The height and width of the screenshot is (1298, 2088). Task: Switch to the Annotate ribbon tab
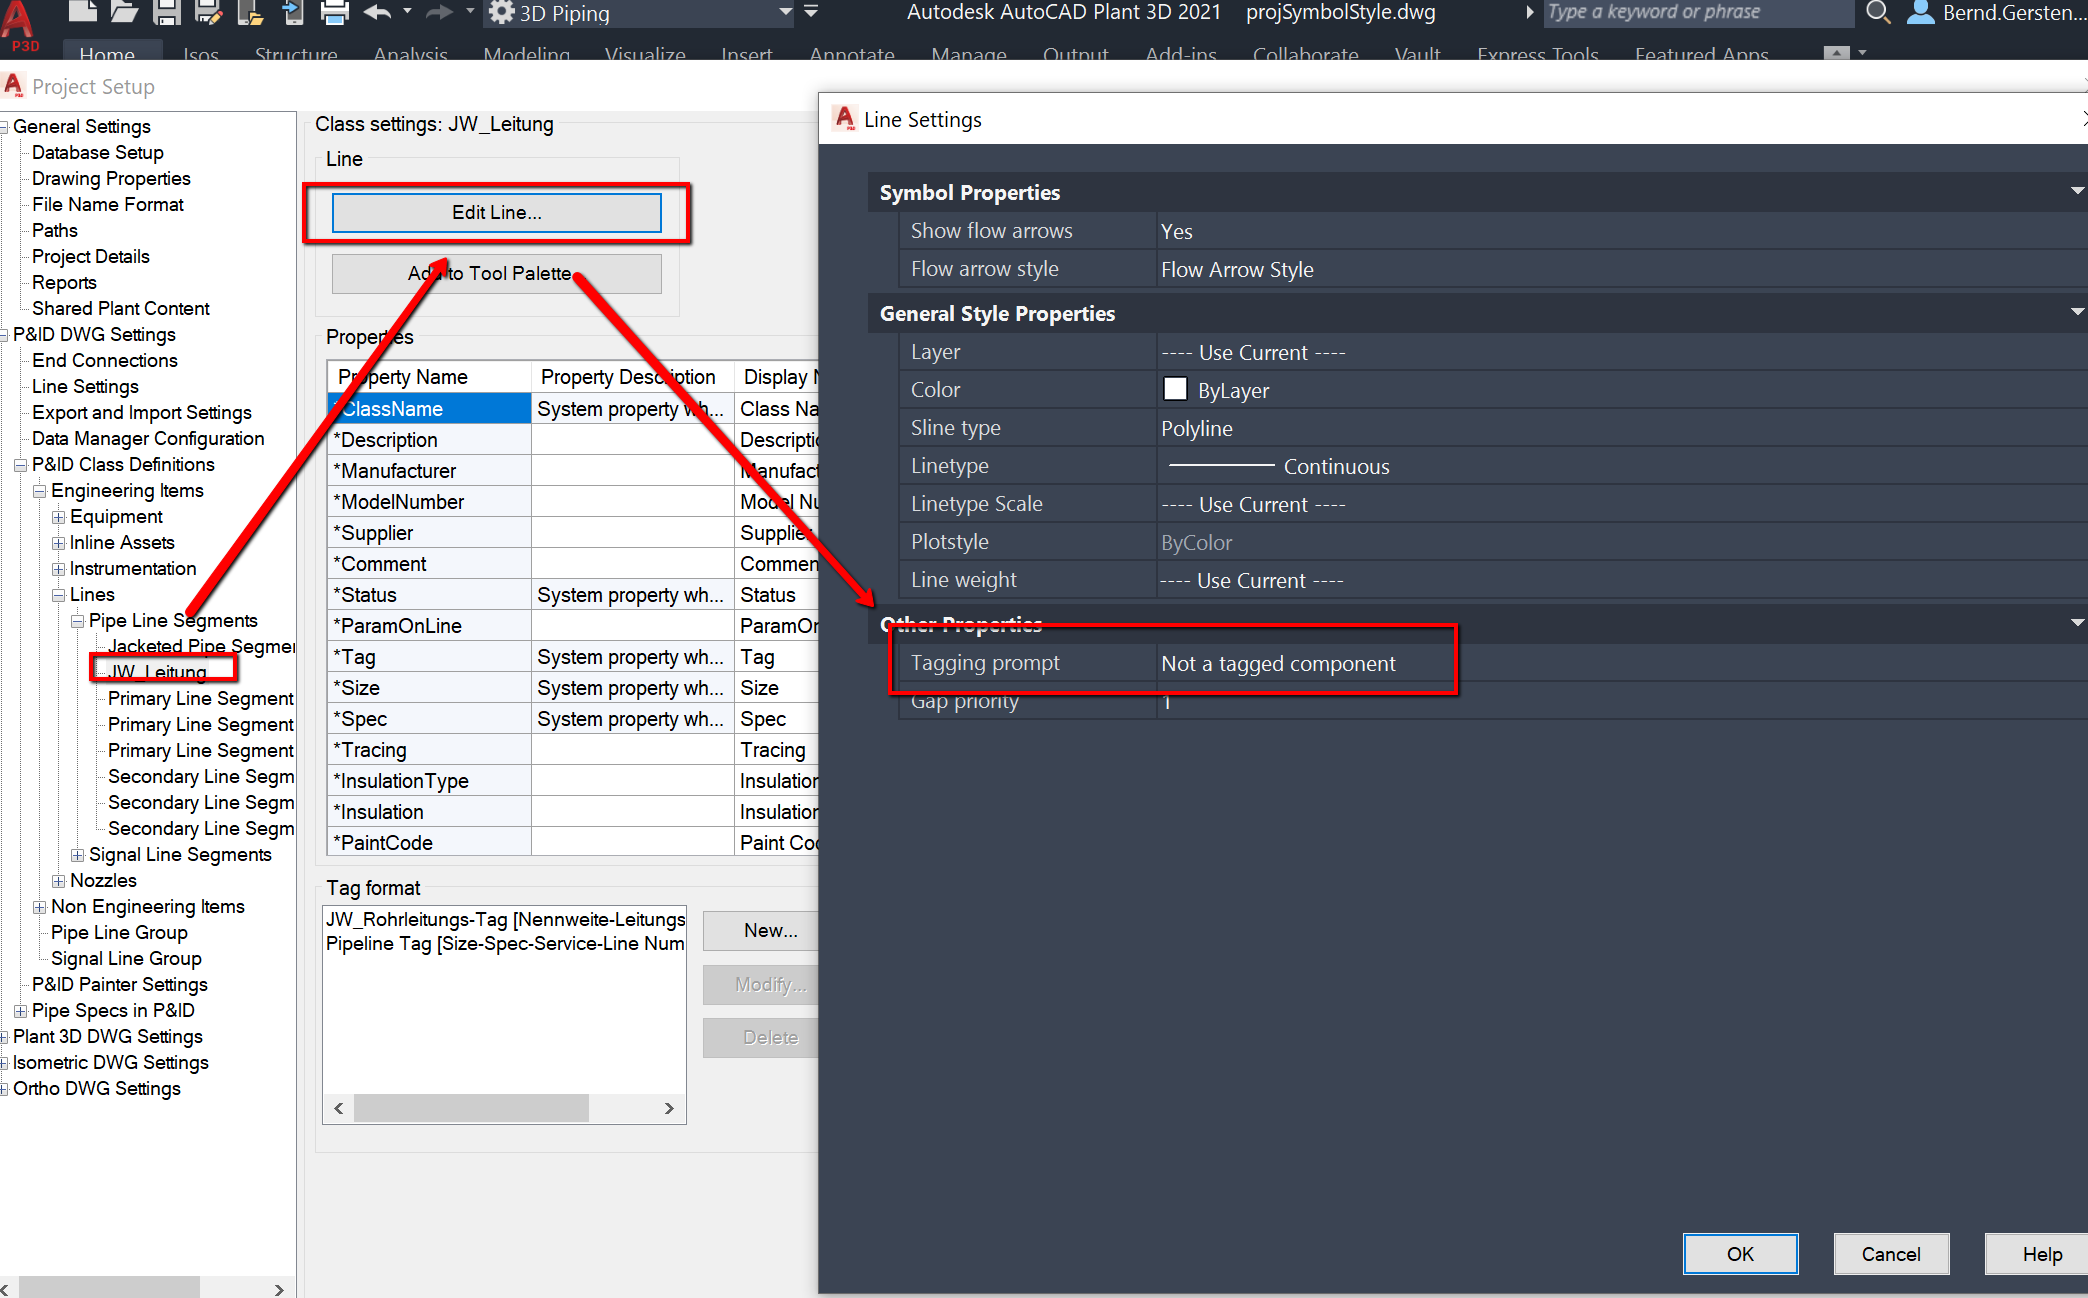pos(852,53)
